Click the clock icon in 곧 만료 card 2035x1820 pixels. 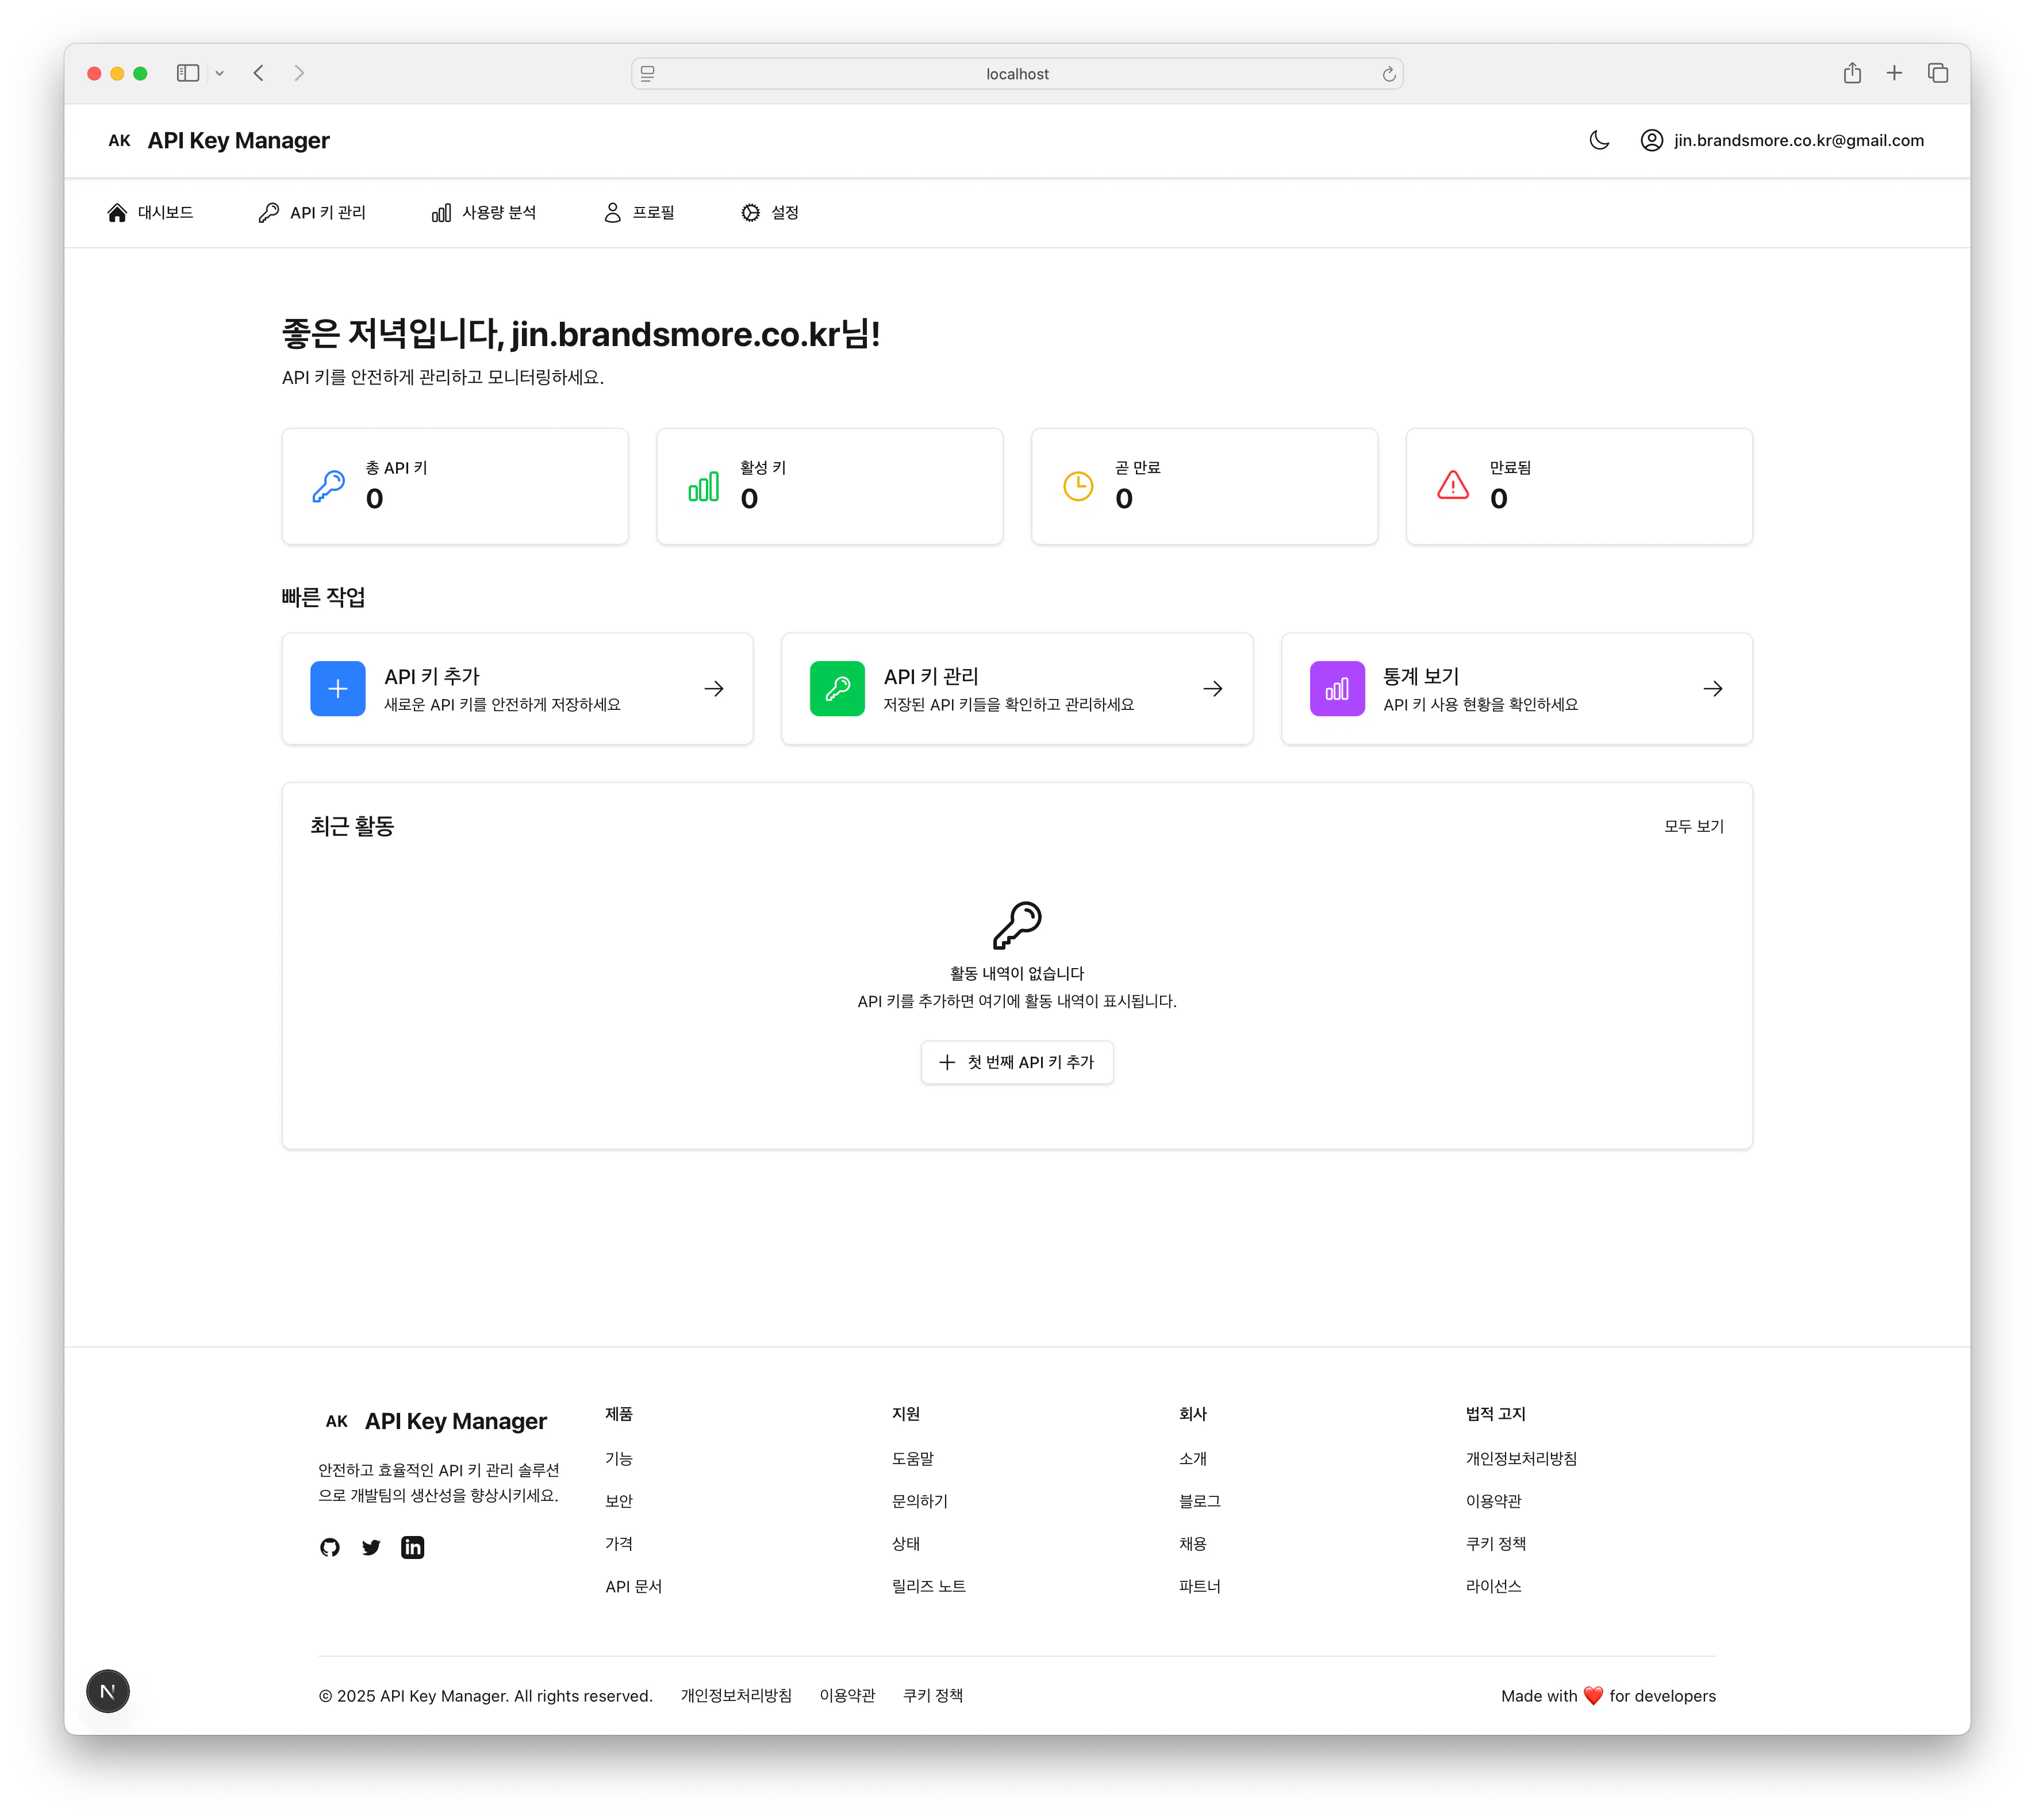coord(1077,486)
